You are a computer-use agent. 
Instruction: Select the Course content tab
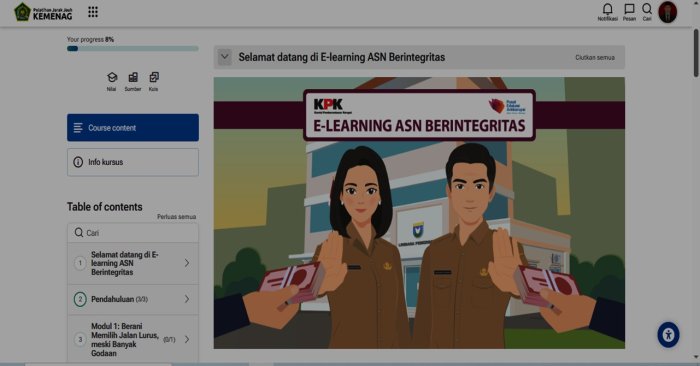pyautogui.click(x=133, y=128)
